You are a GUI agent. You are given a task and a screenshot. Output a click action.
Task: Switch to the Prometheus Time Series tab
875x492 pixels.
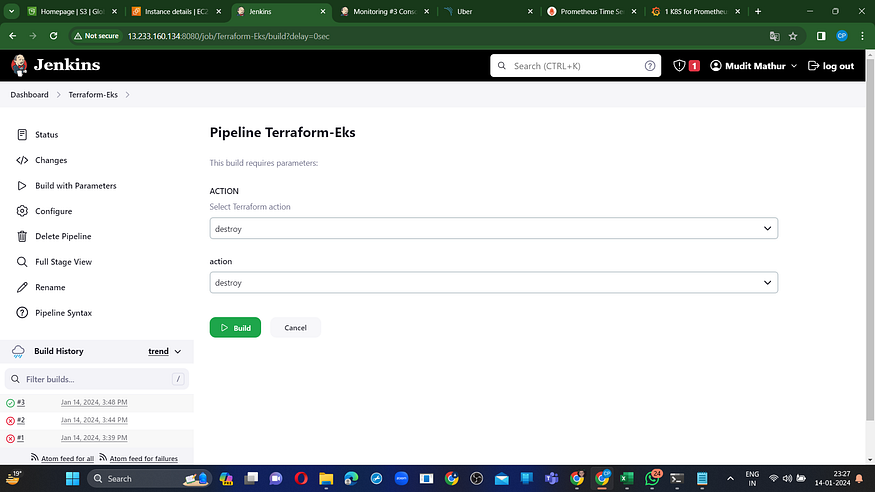click(x=592, y=11)
